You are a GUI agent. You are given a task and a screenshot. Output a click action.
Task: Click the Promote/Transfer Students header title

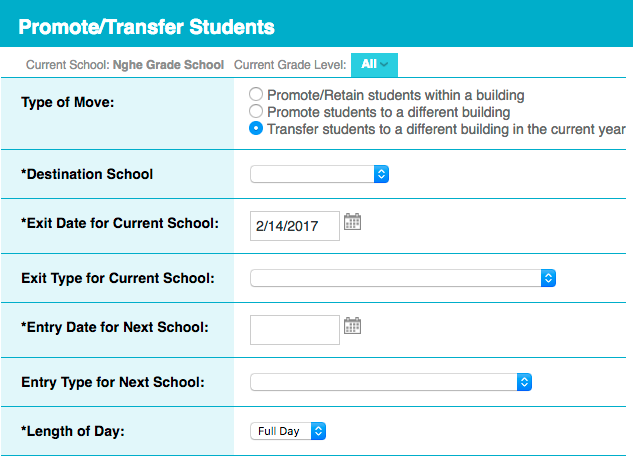pos(146,25)
